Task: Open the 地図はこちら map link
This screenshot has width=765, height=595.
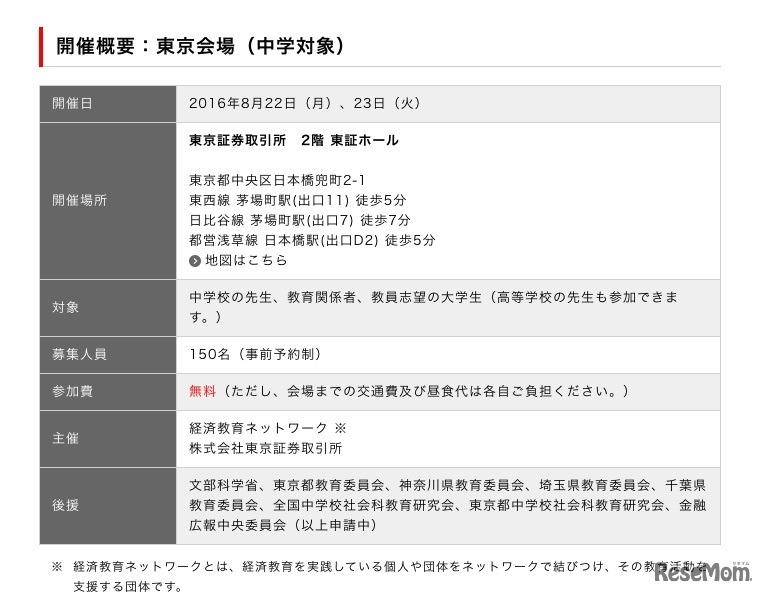Action: [246, 260]
